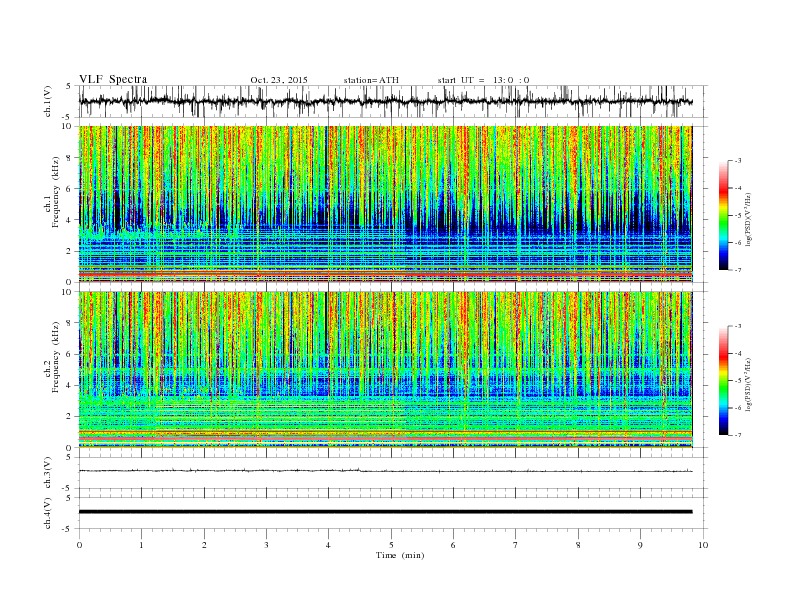Click the "VLF Spectra" plot title

pos(113,79)
